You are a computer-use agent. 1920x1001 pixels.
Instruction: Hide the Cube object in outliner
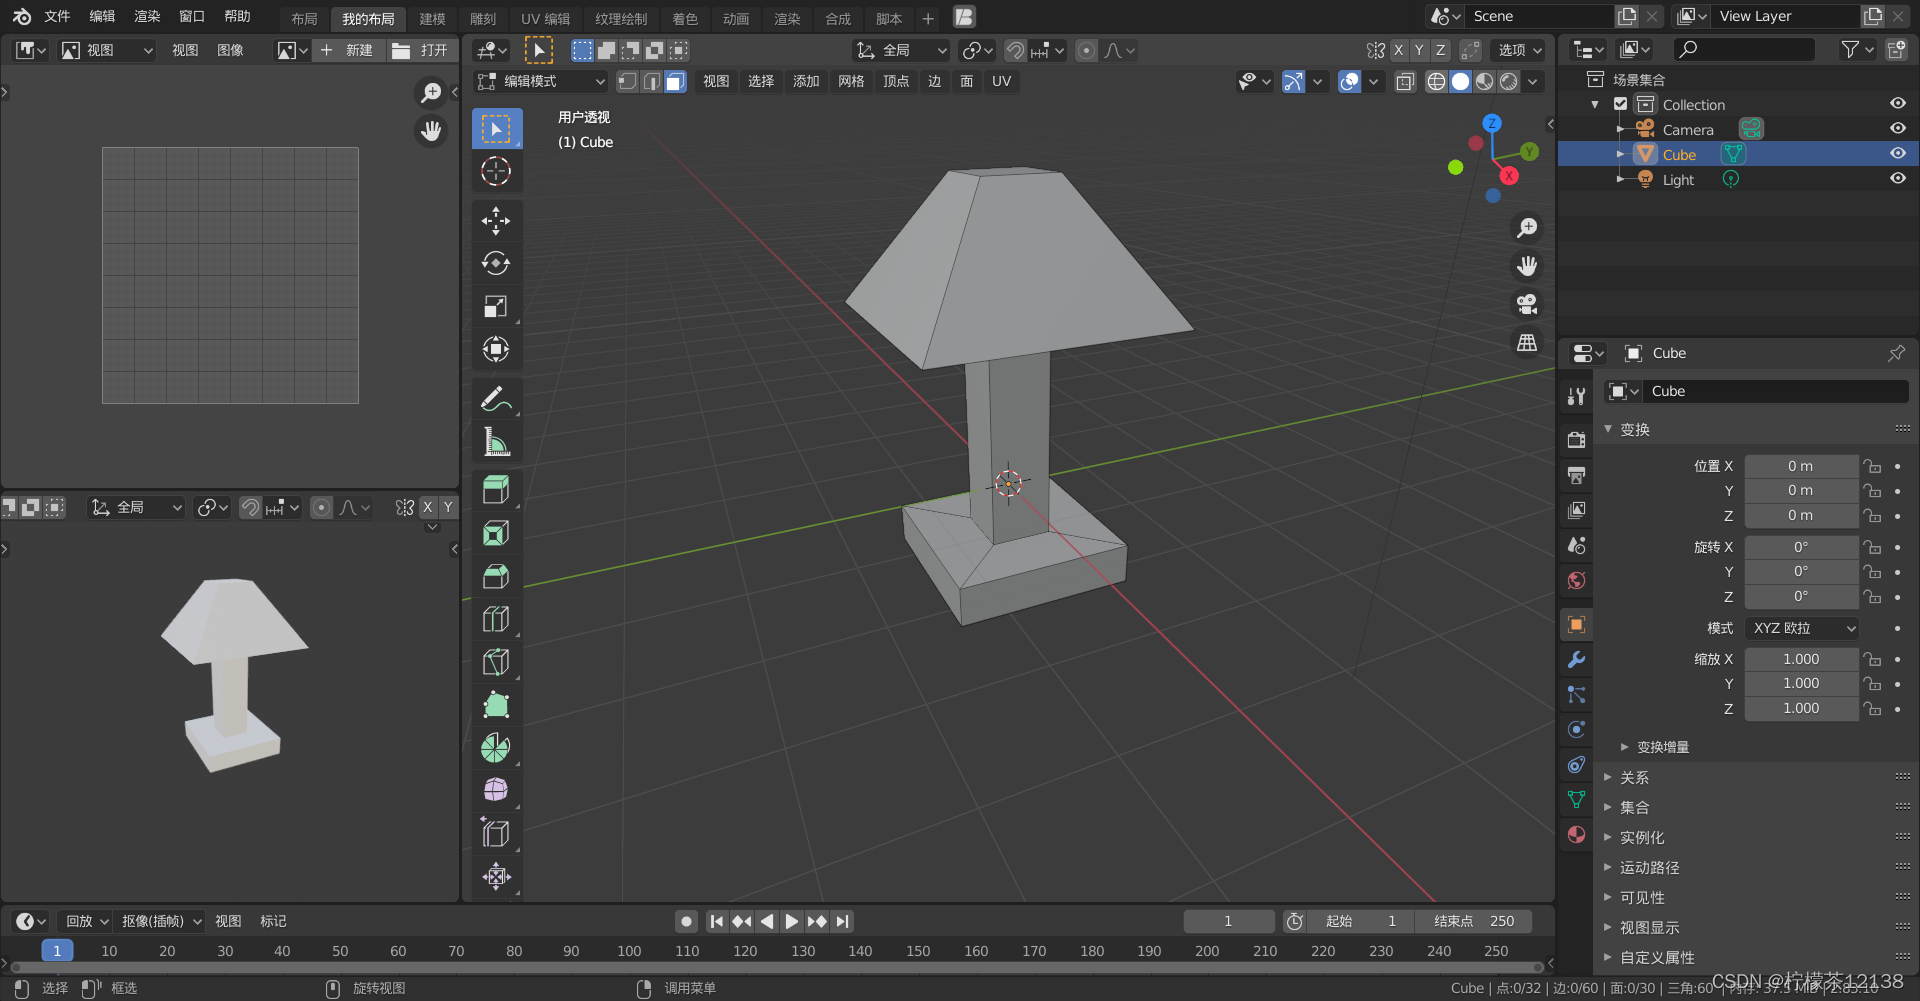pyautogui.click(x=1897, y=154)
